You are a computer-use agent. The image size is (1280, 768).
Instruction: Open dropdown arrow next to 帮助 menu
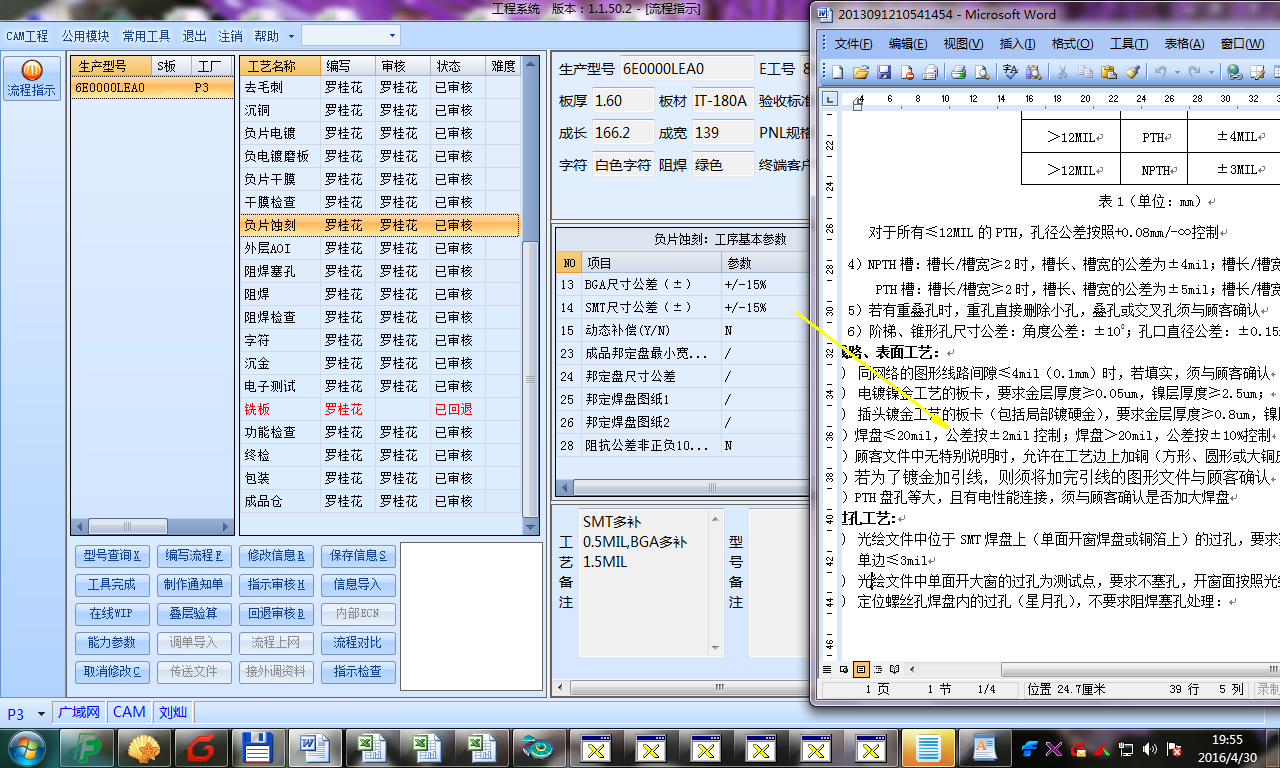(291, 36)
